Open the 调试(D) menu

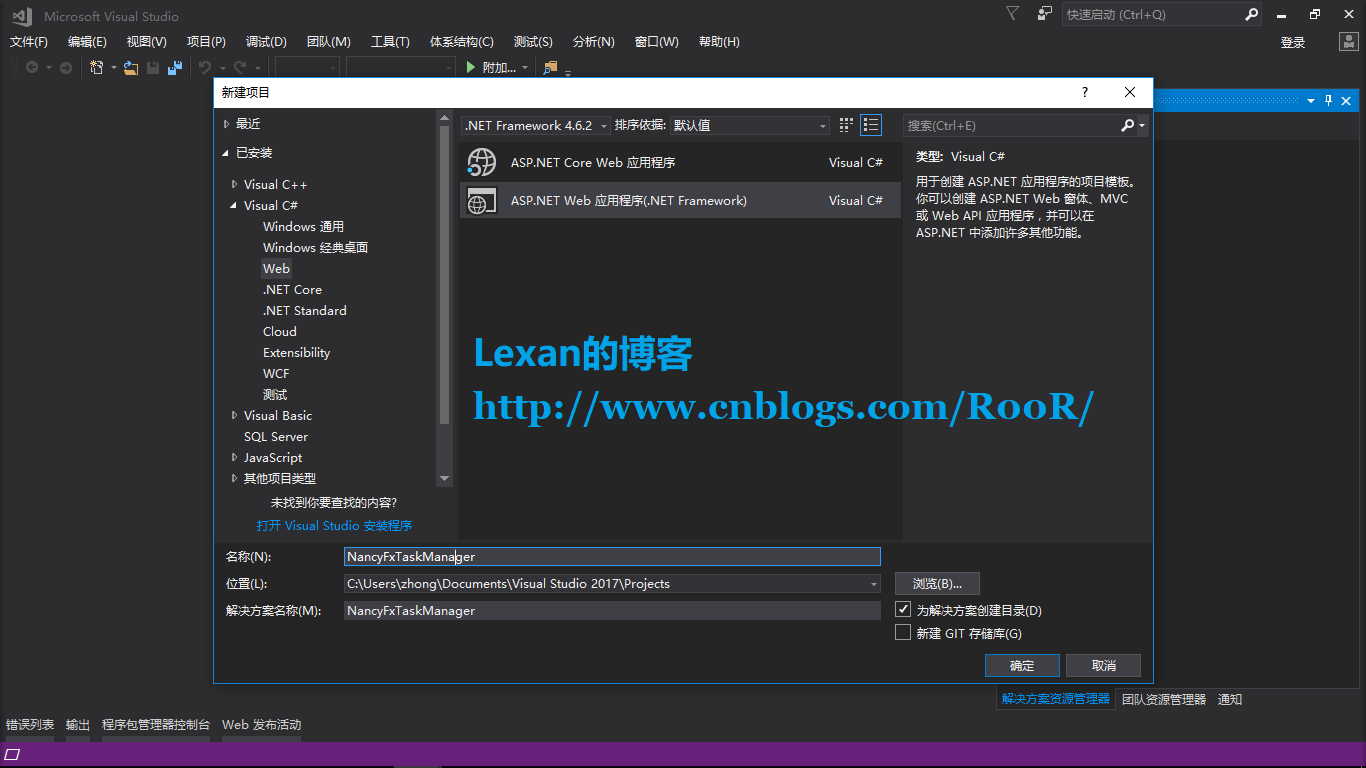[266, 42]
